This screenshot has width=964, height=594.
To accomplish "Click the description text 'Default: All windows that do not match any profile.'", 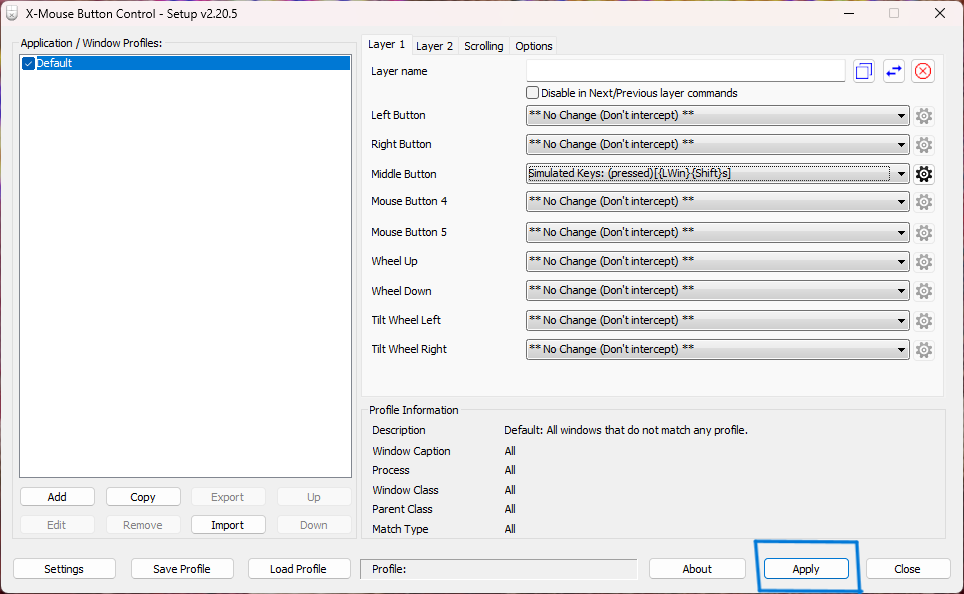I will point(626,430).
